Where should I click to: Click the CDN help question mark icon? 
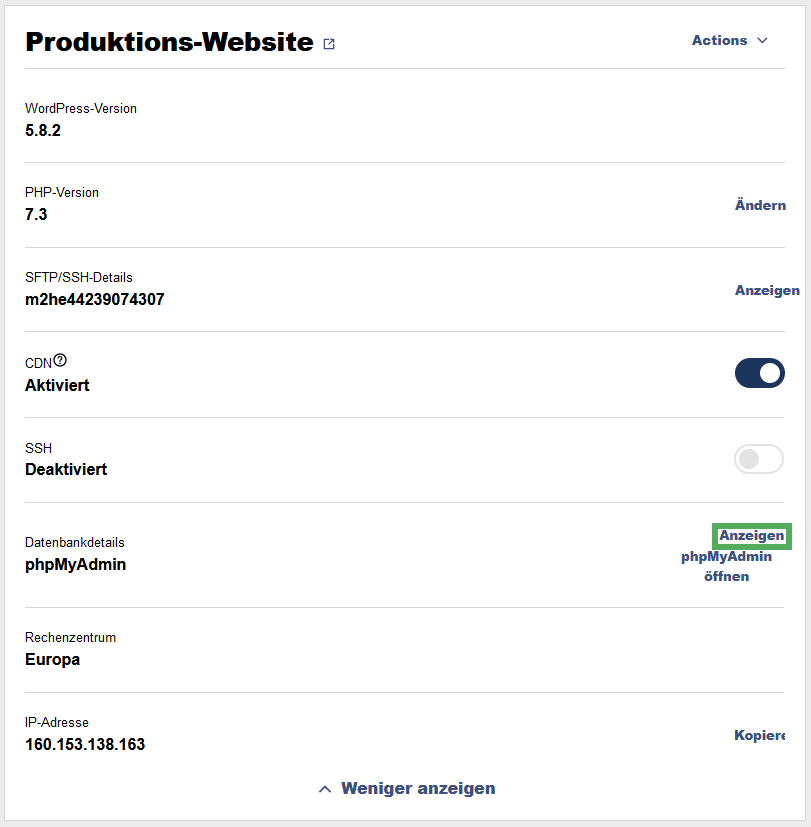[60, 360]
